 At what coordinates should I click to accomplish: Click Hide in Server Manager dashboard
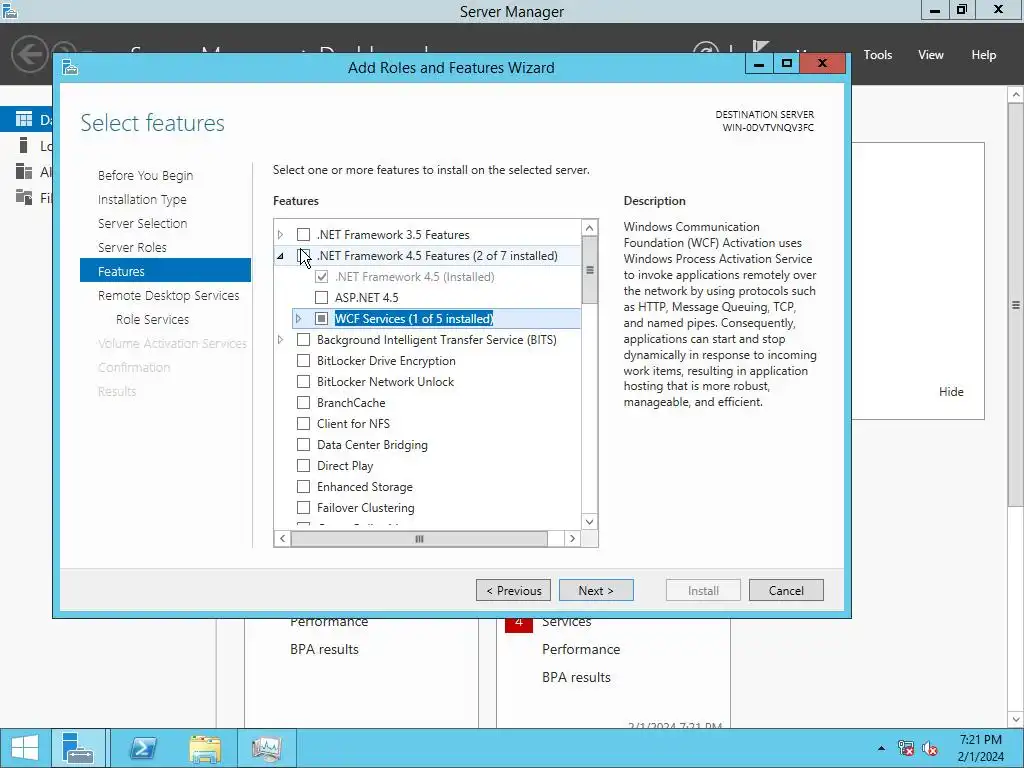951,391
